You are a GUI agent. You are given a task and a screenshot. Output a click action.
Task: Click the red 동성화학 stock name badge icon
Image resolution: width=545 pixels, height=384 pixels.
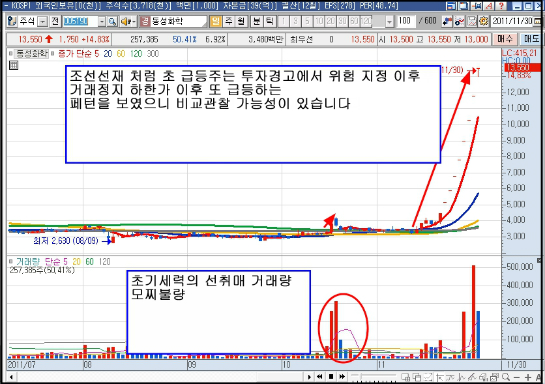coord(145,22)
